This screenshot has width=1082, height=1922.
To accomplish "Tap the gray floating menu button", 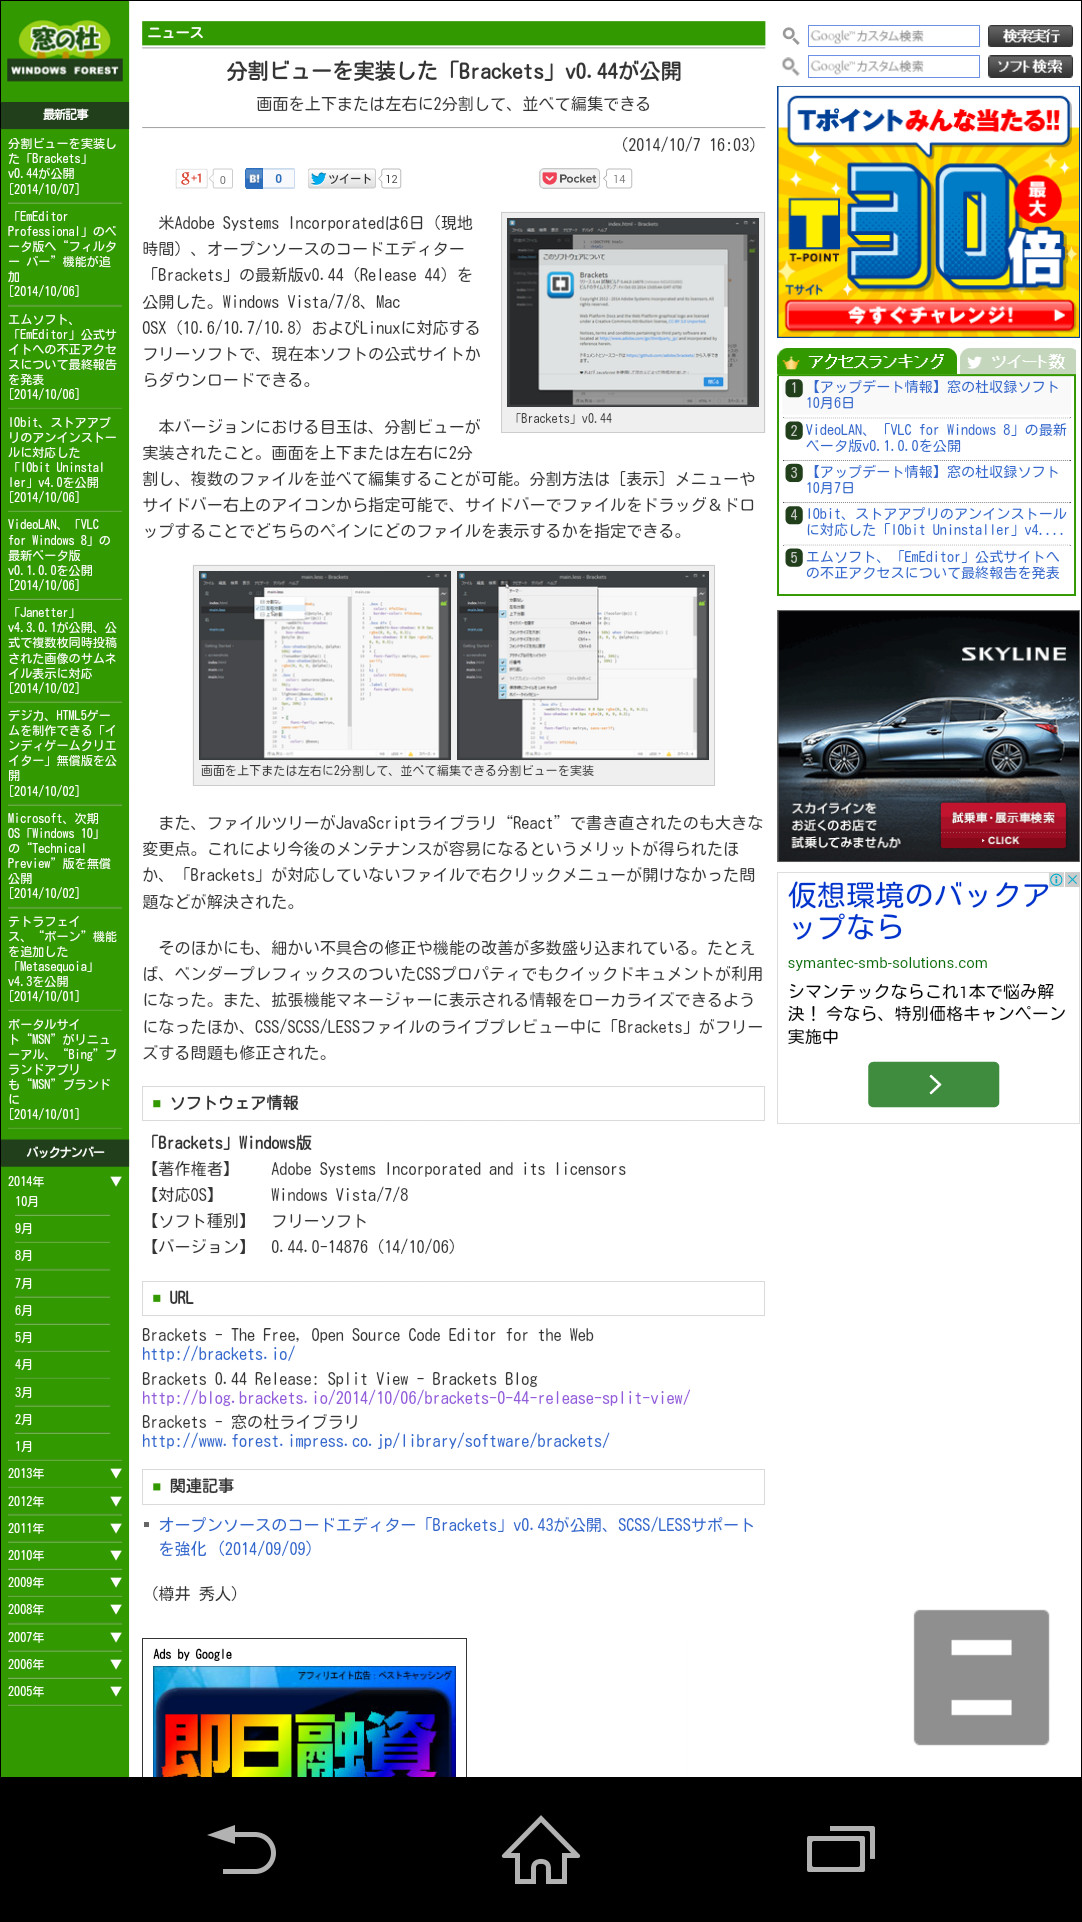I will [x=981, y=1677].
